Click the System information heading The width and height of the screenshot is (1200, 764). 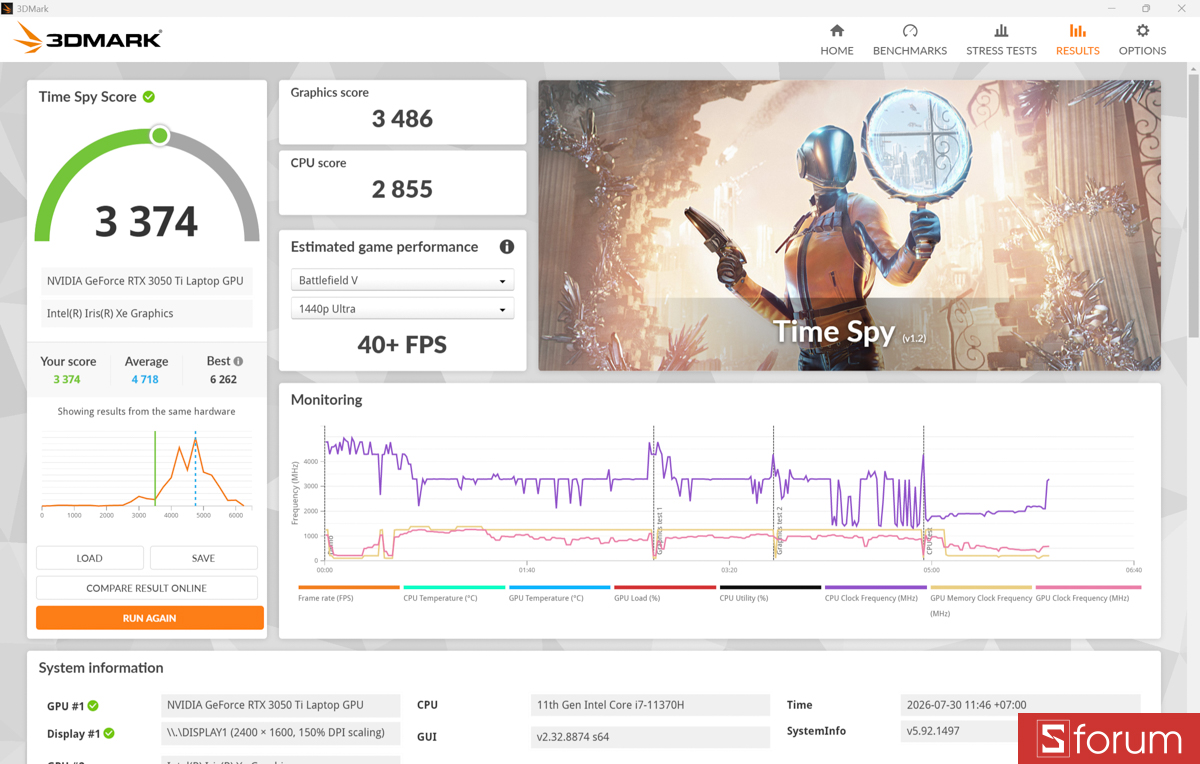pos(101,668)
